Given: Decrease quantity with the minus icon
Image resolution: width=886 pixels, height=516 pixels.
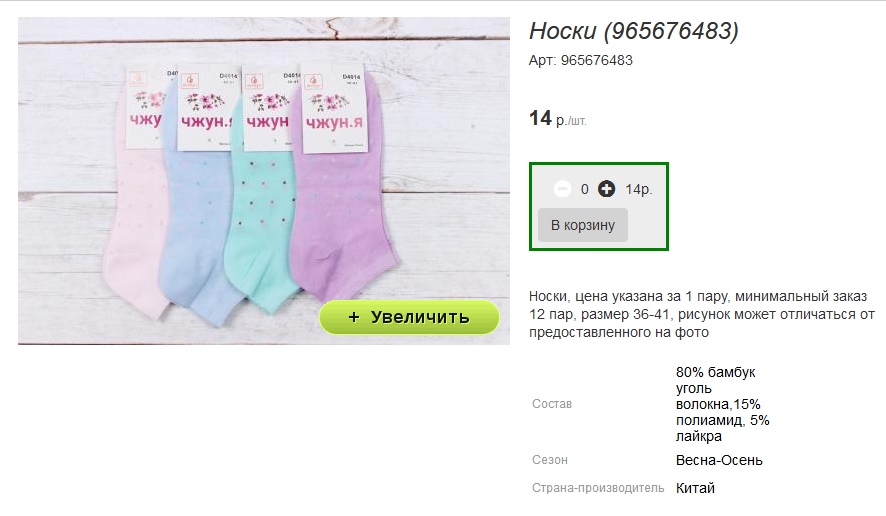Looking at the screenshot, I should coord(562,189).
